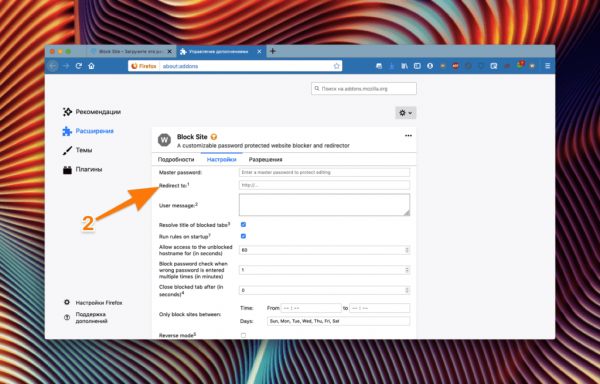Click the red ABP Adblock Plus icon
This screenshot has width=600, height=384.
click(x=455, y=66)
